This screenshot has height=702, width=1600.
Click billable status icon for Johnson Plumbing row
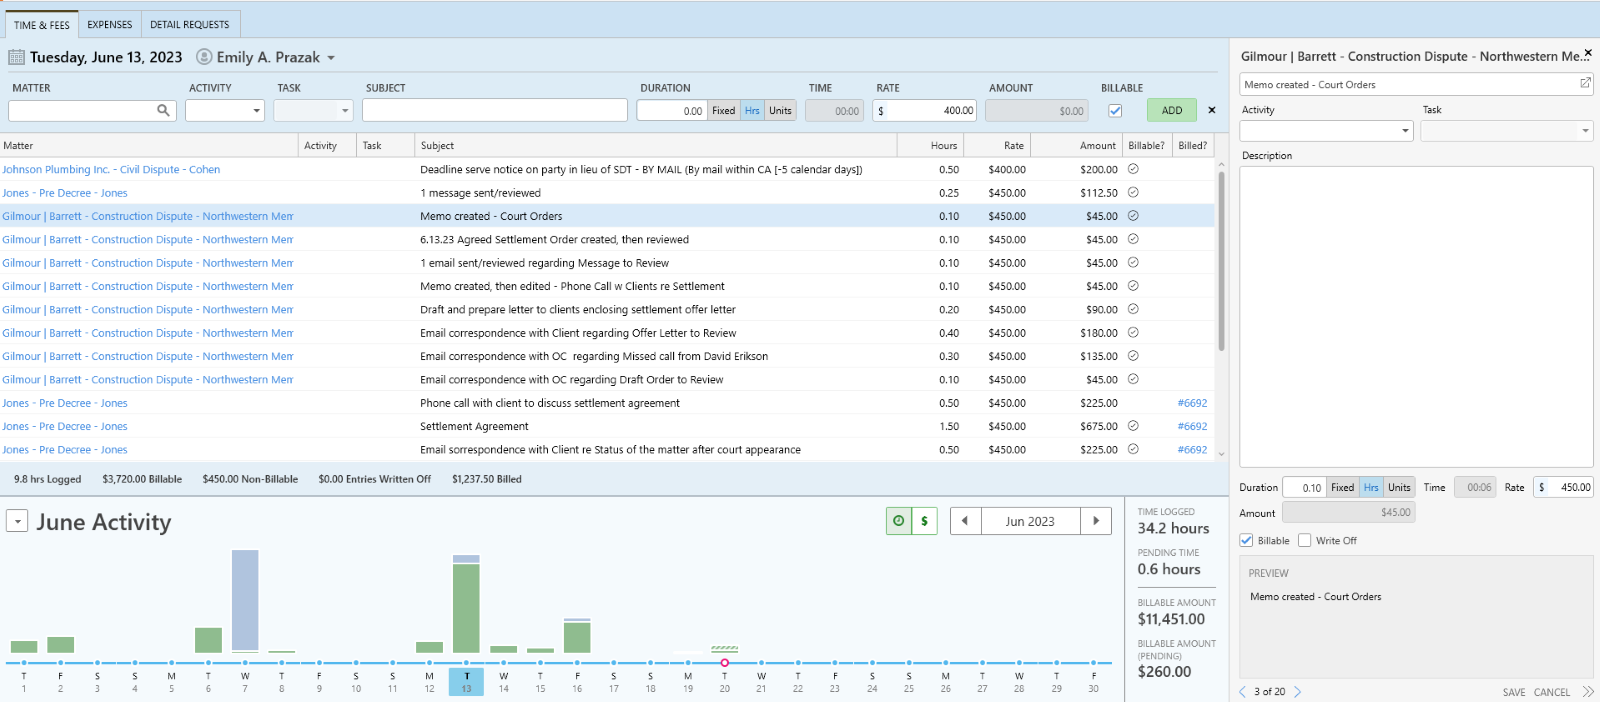tap(1133, 169)
